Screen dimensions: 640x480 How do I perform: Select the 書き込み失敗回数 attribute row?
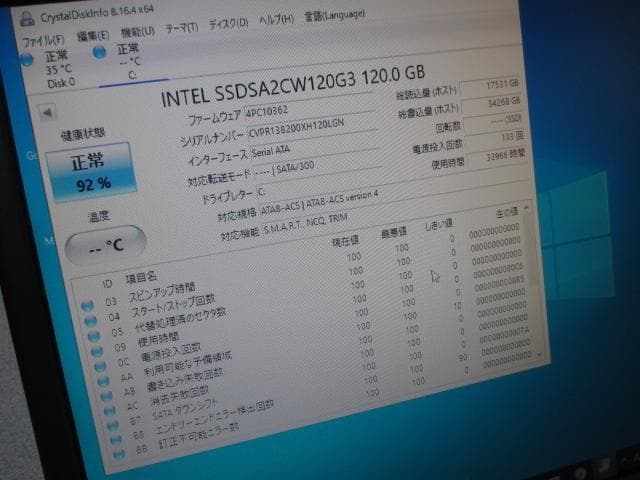coord(313,349)
